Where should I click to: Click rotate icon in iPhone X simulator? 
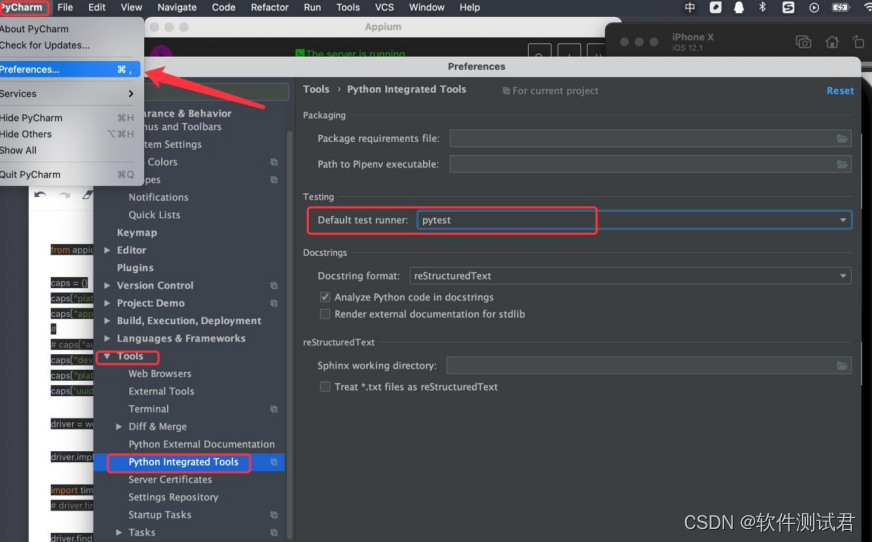coord(858,42)
